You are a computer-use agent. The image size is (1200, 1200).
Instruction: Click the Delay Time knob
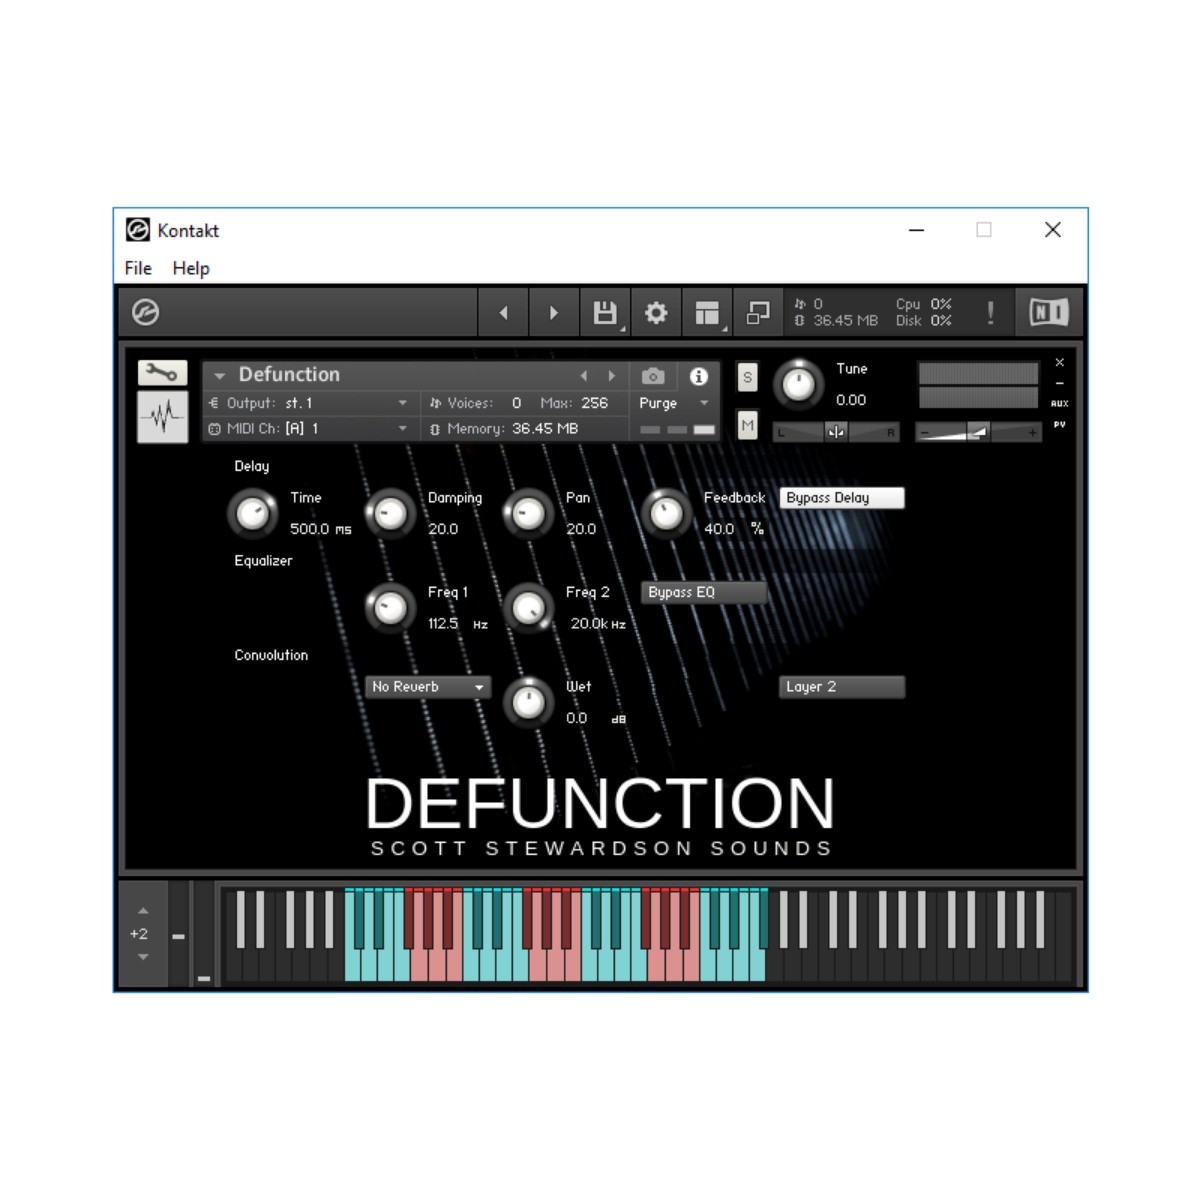[253, 514]
